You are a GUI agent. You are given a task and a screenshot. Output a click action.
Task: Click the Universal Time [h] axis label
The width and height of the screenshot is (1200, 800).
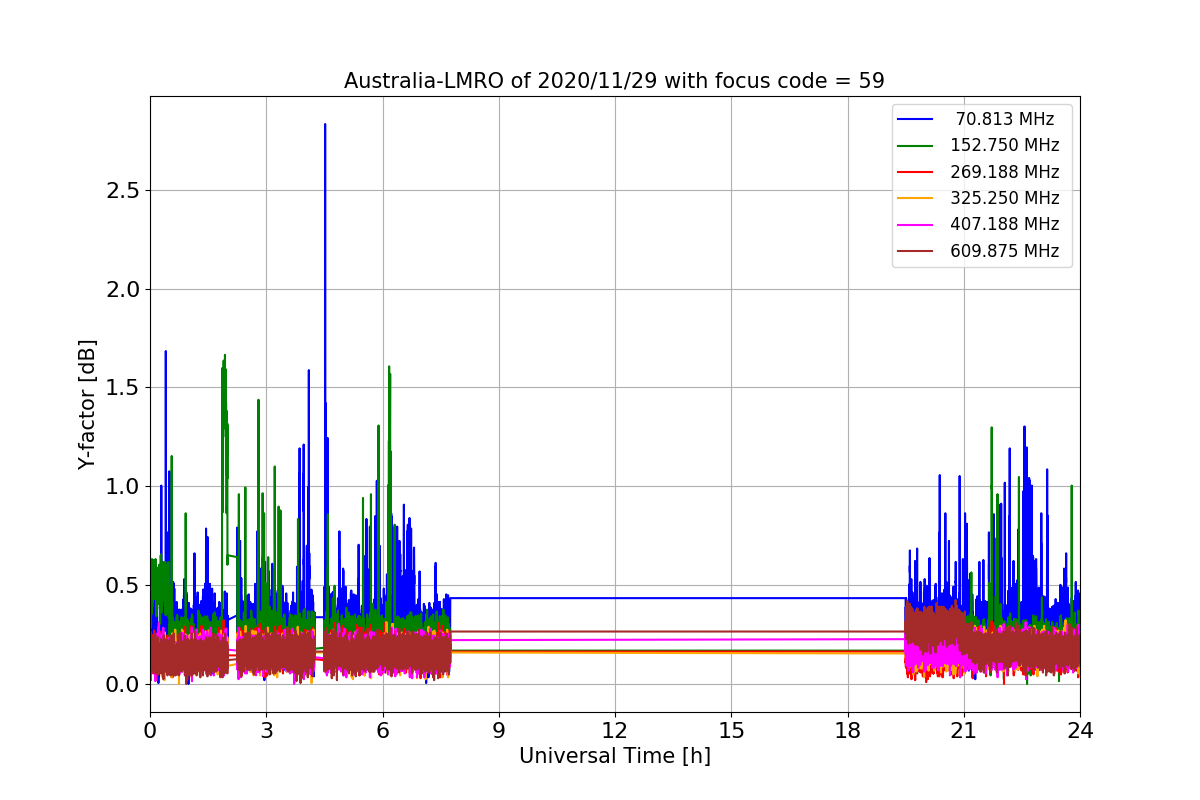pos(614,757)
